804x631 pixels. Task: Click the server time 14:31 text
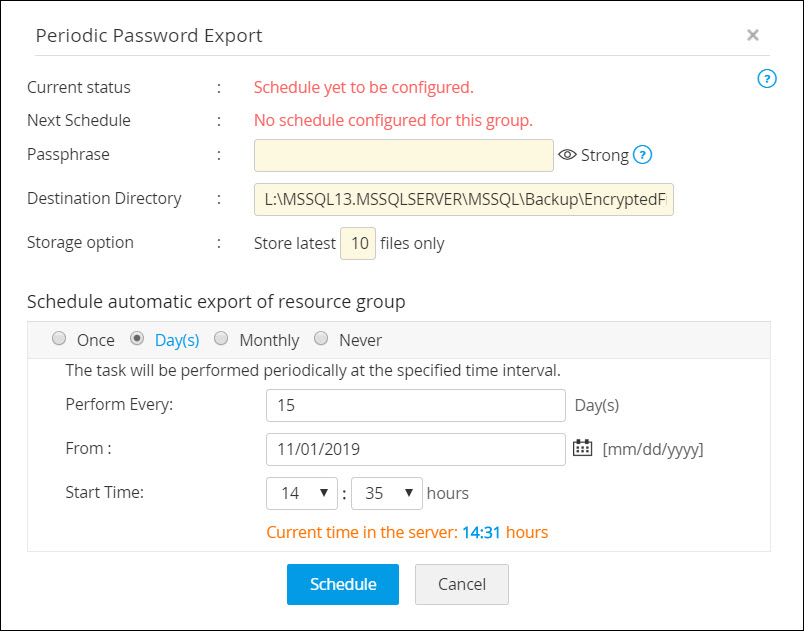pyautogui.click(x=481, y=532)
